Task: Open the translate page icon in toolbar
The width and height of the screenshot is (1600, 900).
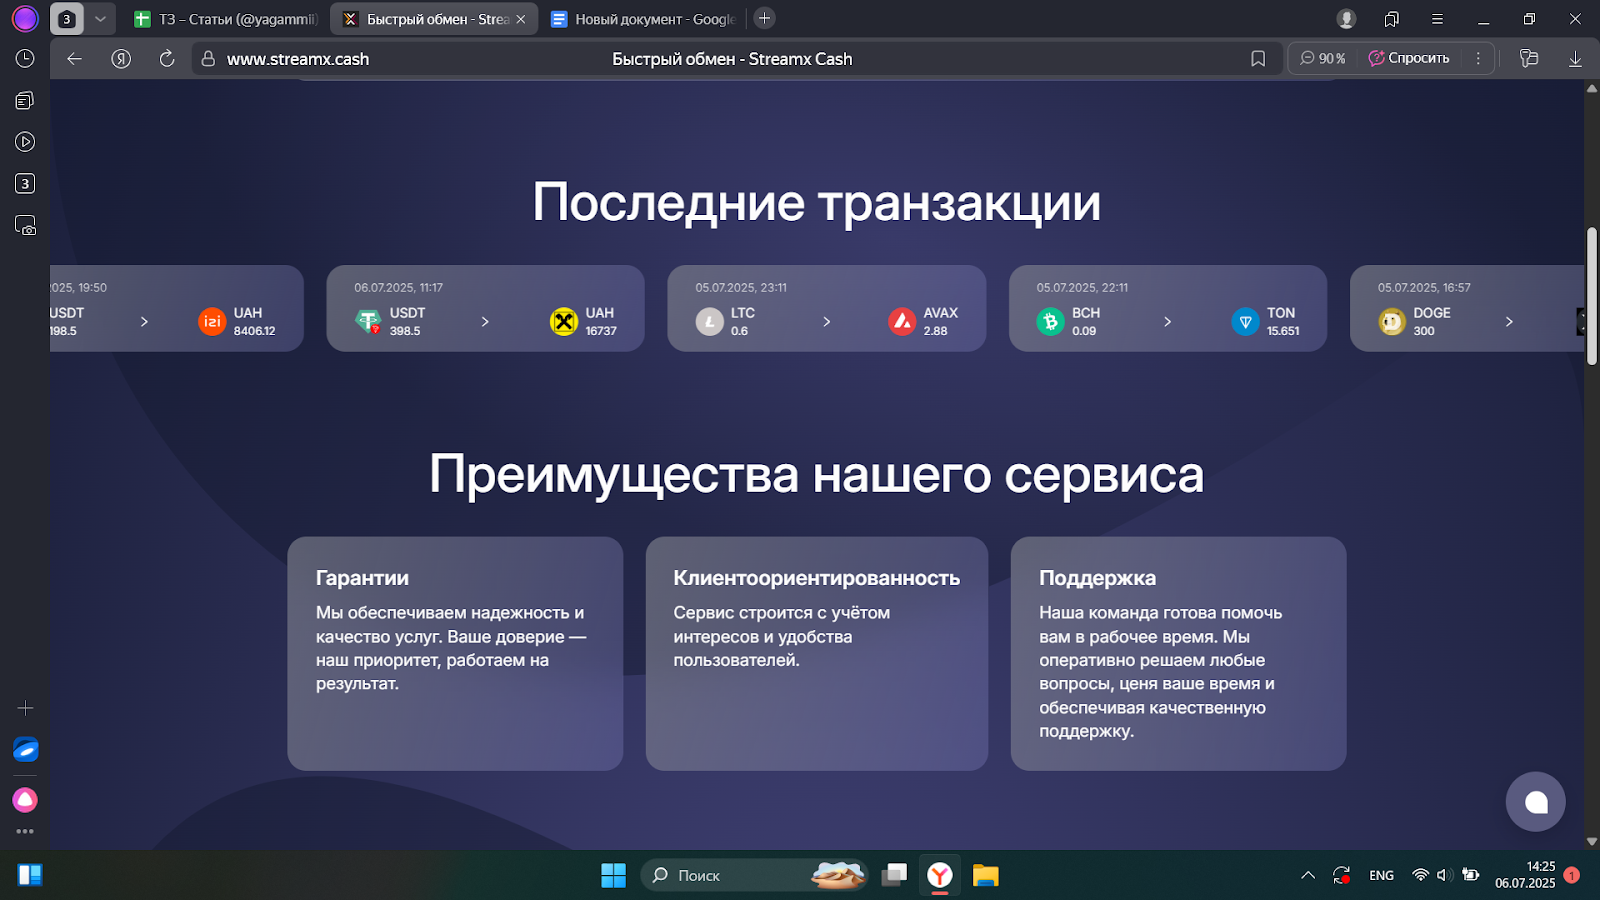Action: (1529, 59)
